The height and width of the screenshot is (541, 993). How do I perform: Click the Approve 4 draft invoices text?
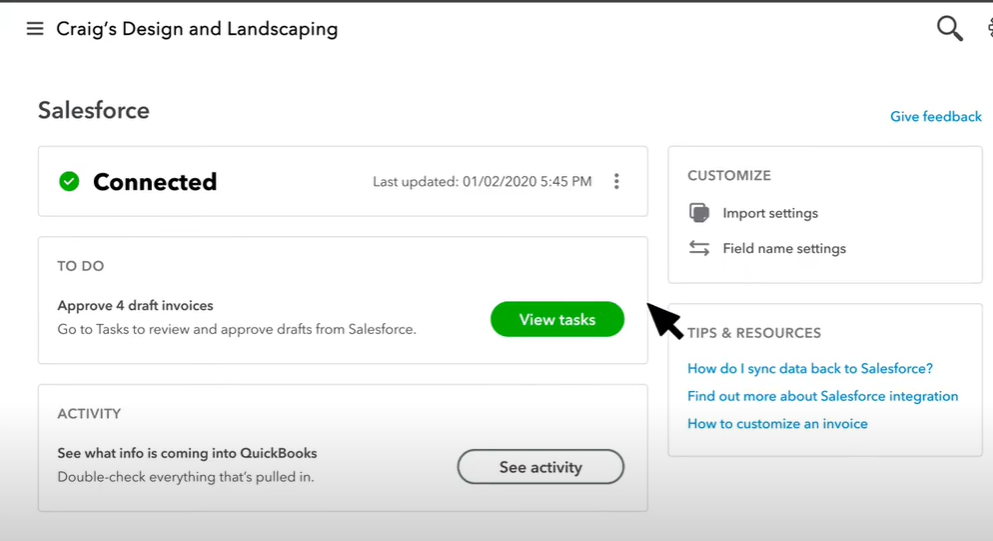pos(135,305)
